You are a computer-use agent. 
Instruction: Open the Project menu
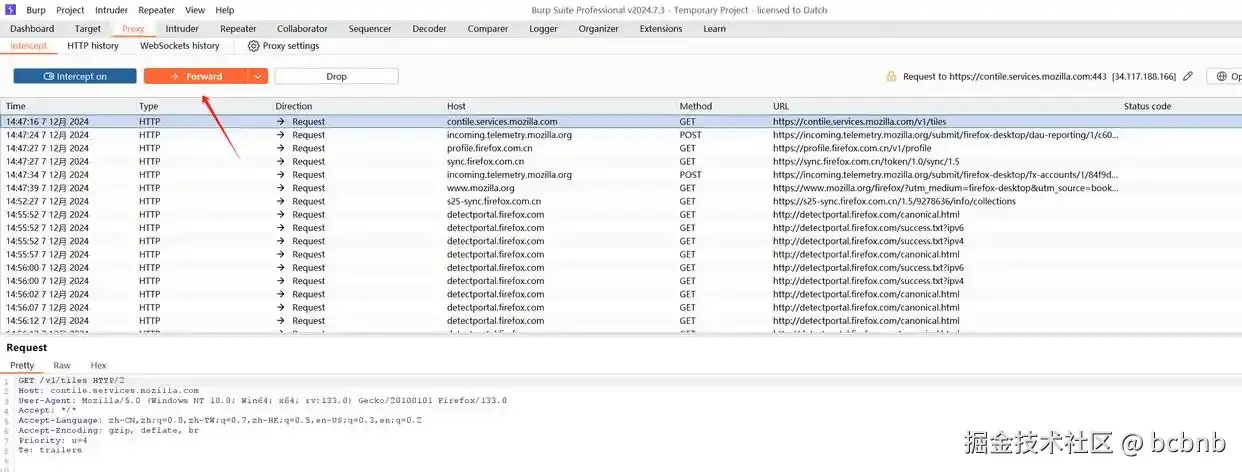tap(70, 10)
